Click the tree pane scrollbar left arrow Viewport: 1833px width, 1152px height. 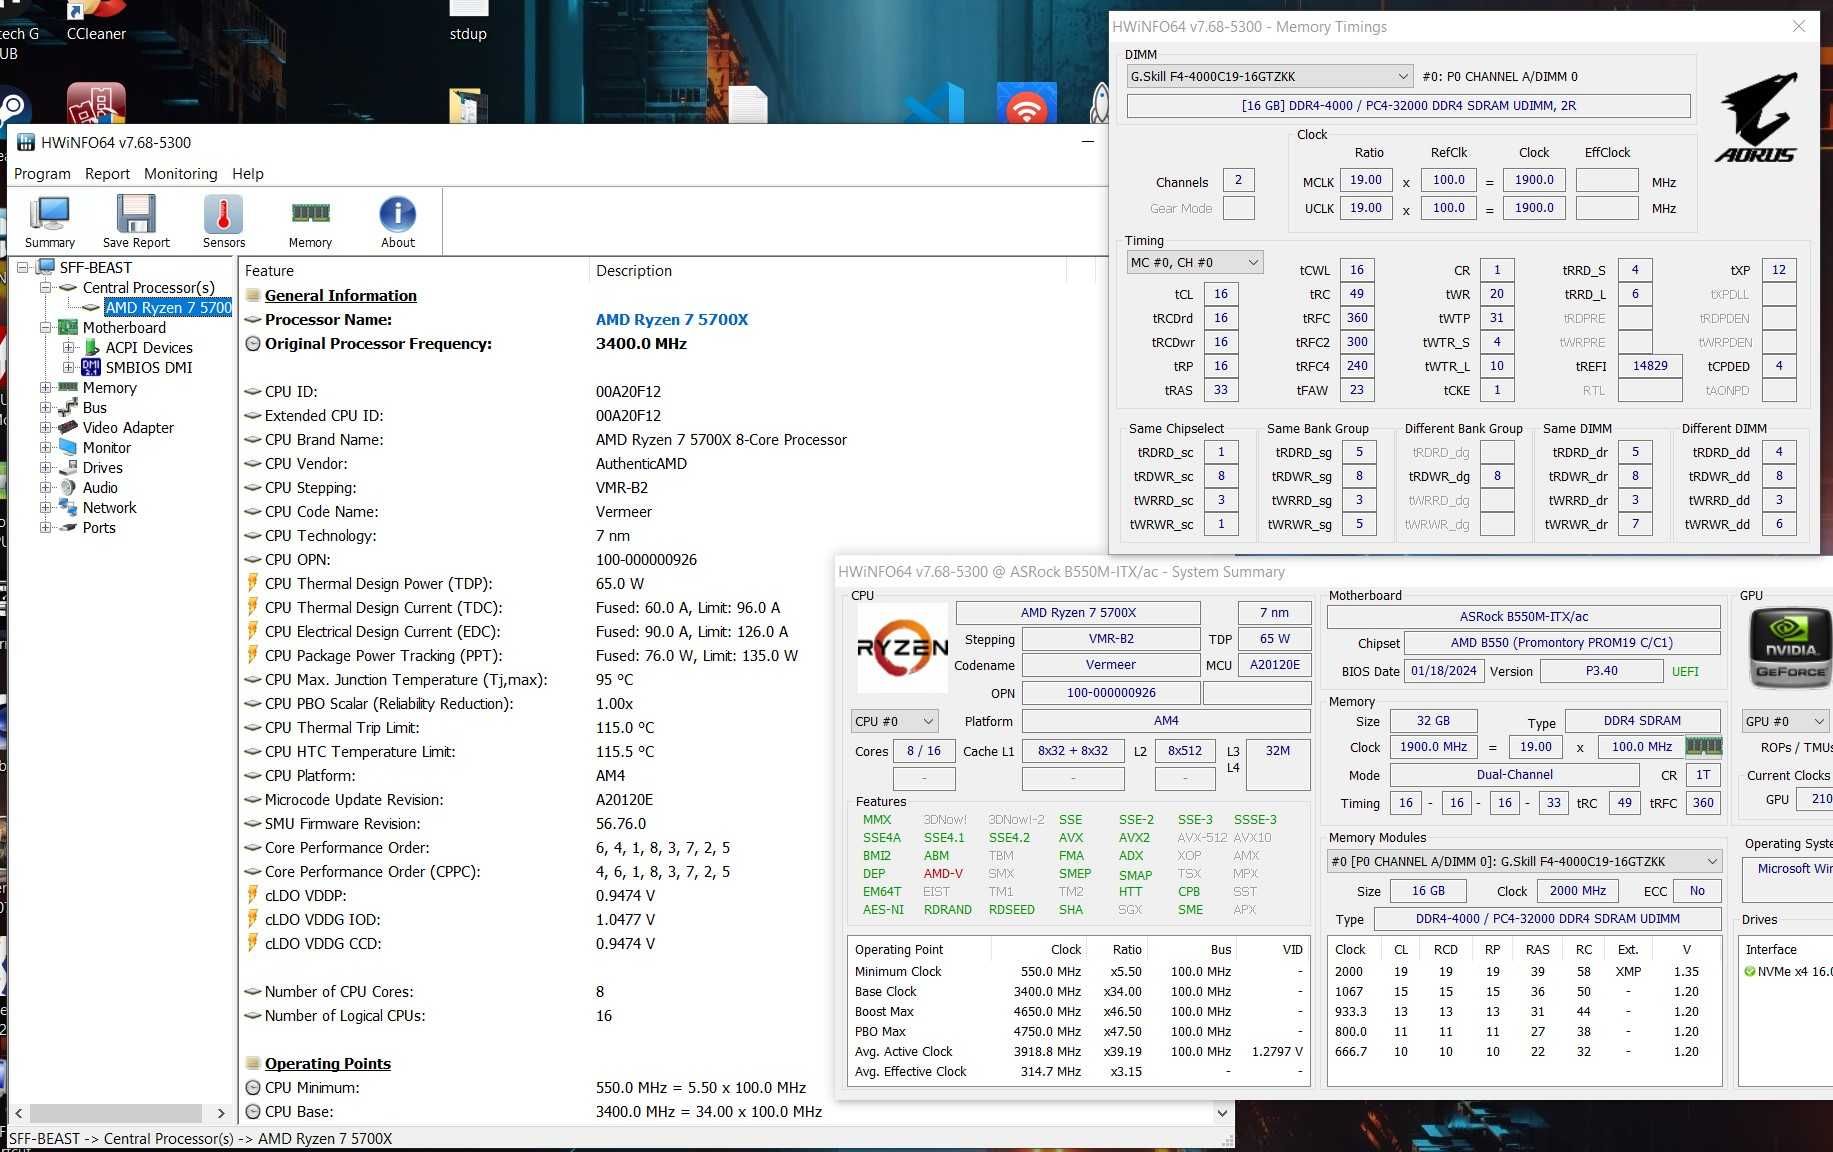(x=19, y=1113)
